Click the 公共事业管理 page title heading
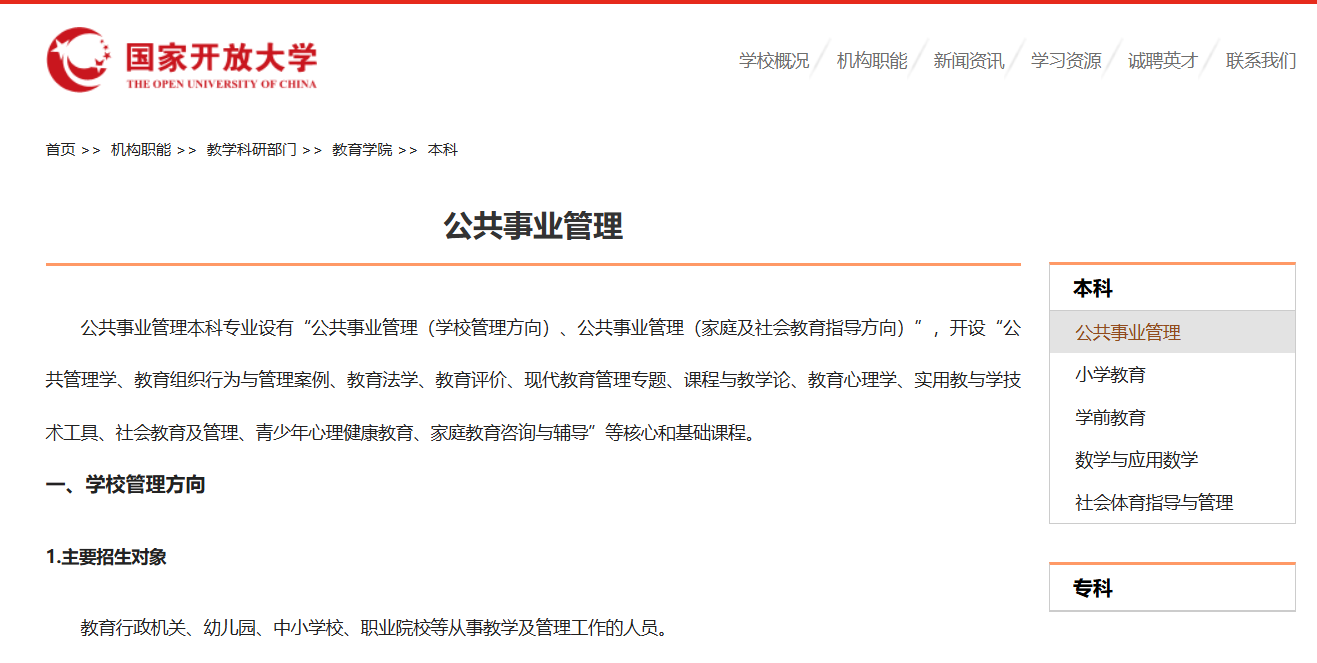Image resolution: width=1317 pixels, height=663 pixels. 533,227
